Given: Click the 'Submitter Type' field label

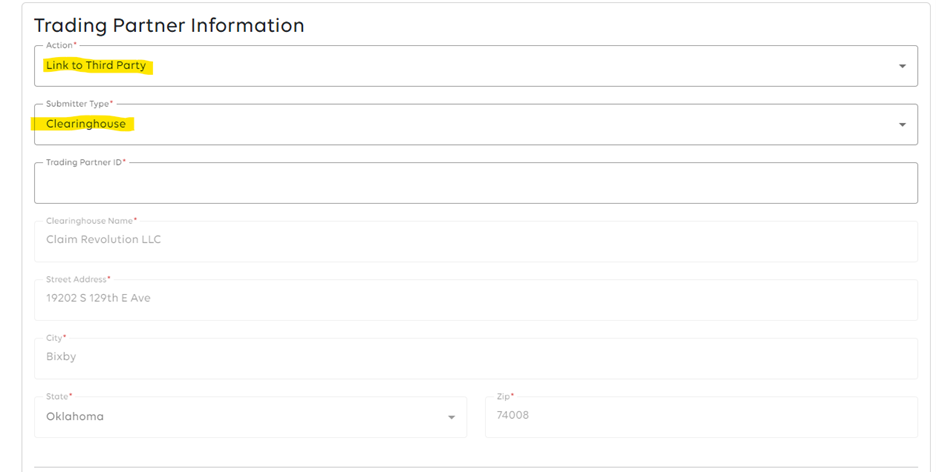Looking at the screenshot, I should coord(78,104).
